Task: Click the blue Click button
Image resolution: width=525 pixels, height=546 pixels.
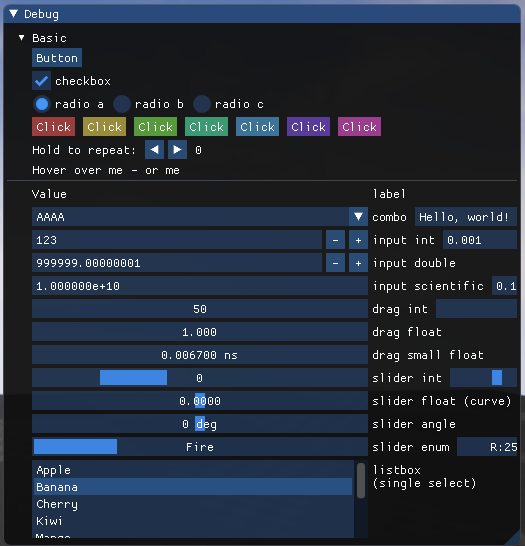Action: pos(258,127)
